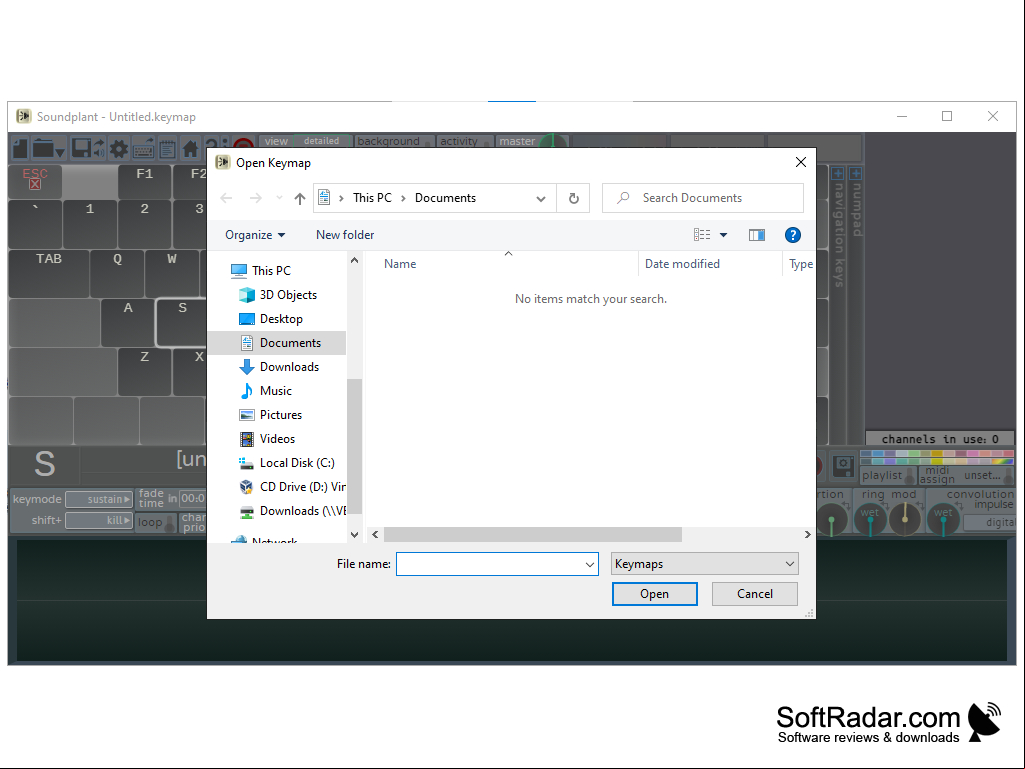Click the new keymap icon in Soundplant toolbar
This screenshot has width=1025, height=769.
click(x=20, y=148)
